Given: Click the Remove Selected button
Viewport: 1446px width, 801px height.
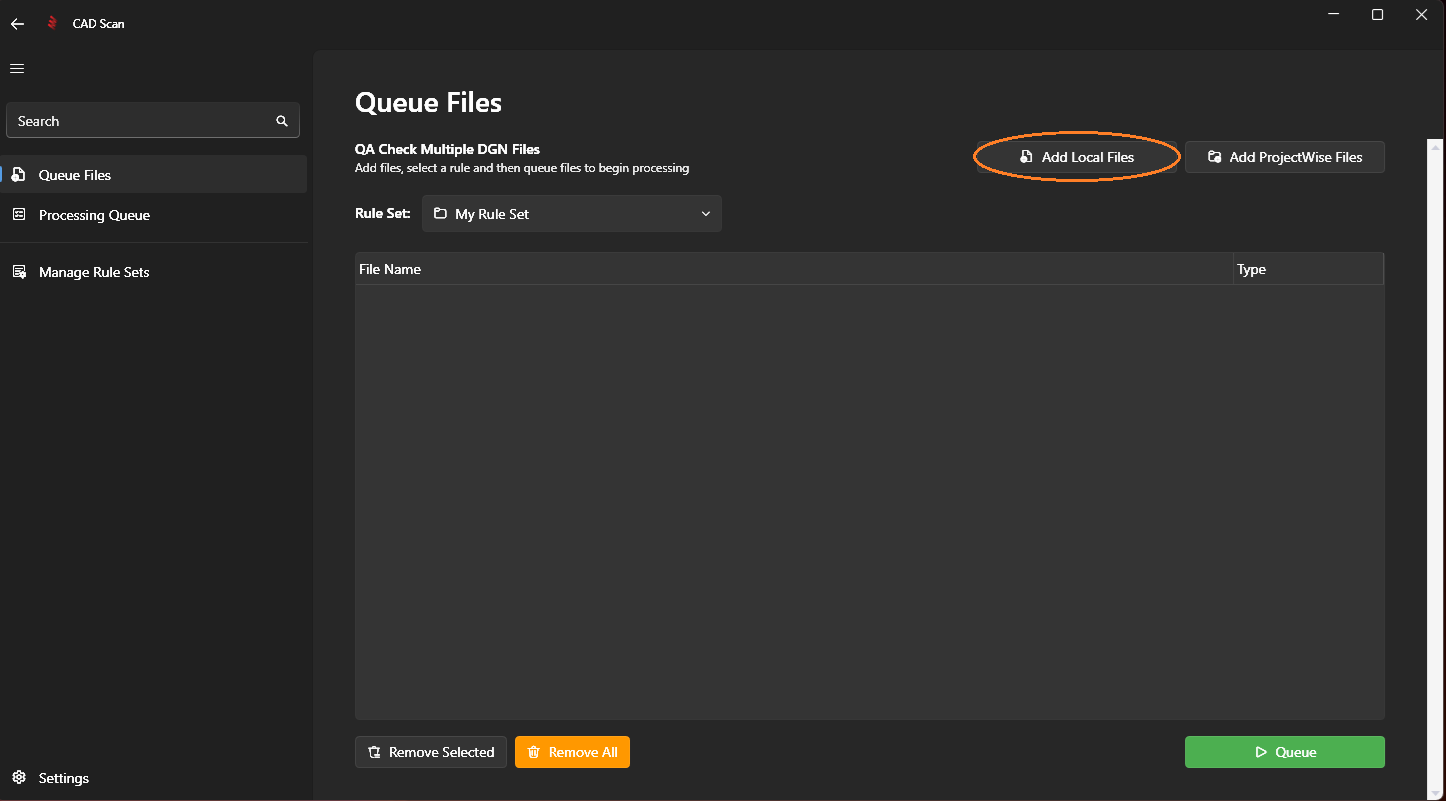Looking at the screenshot, I should [431, 752].
